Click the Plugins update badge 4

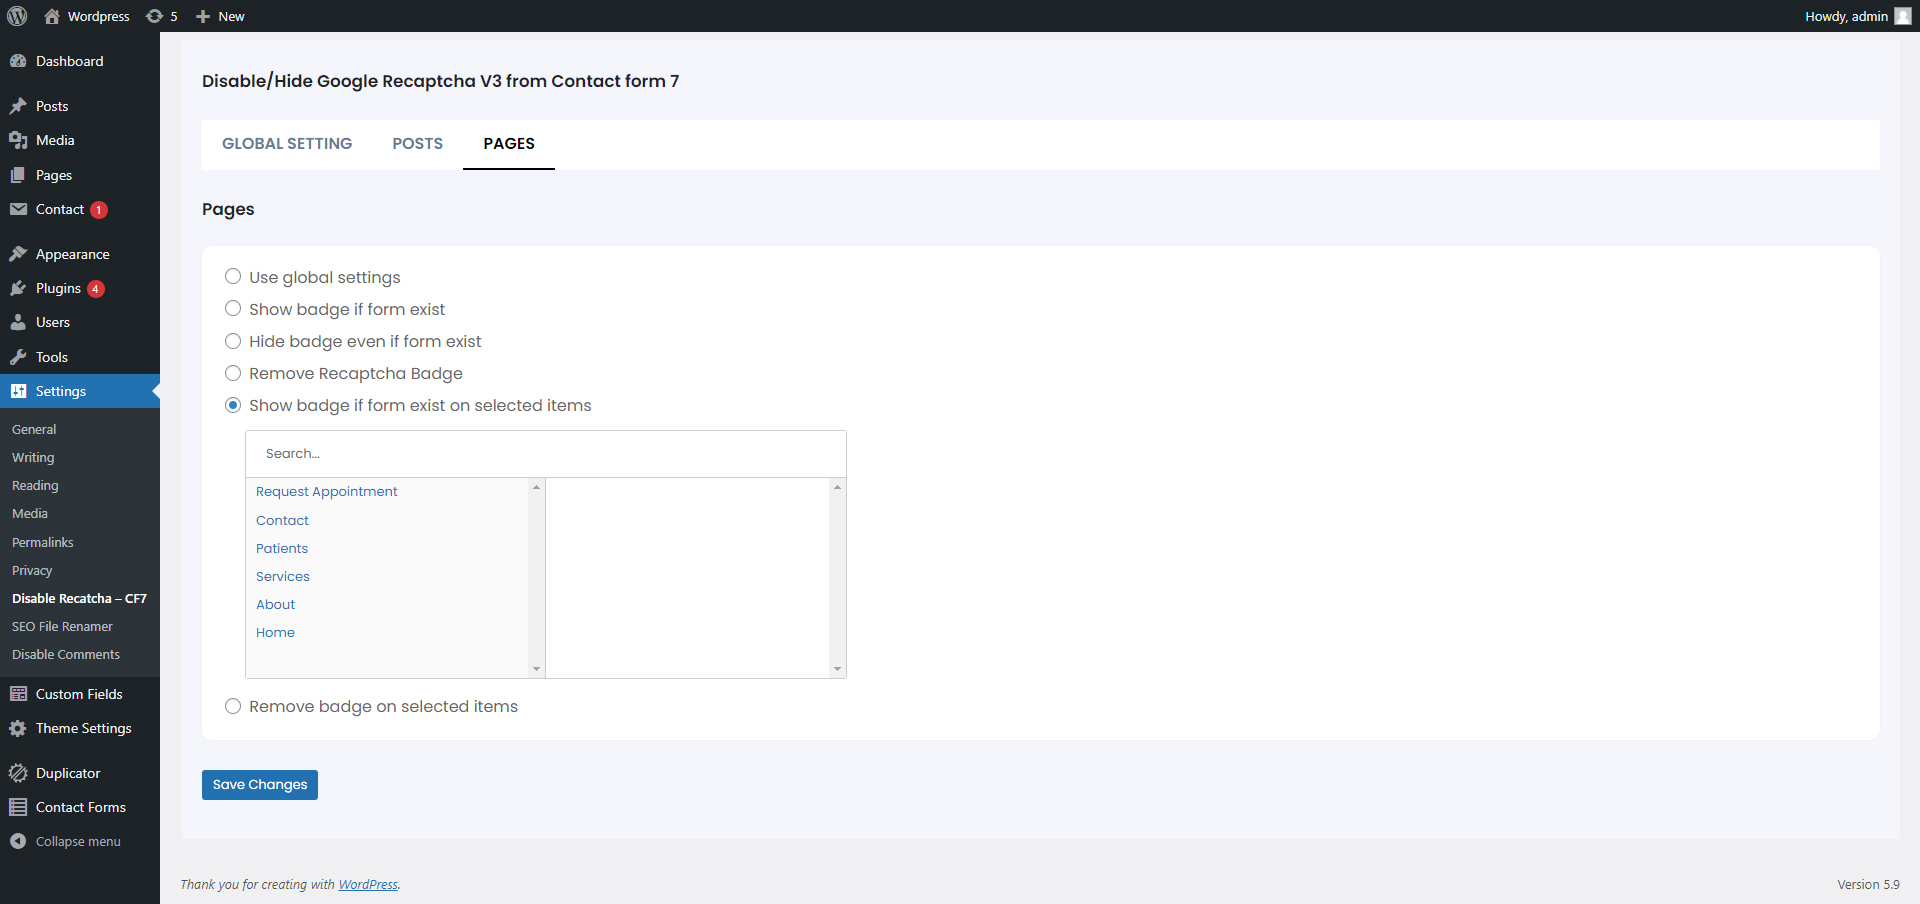(x=95, y=289)
